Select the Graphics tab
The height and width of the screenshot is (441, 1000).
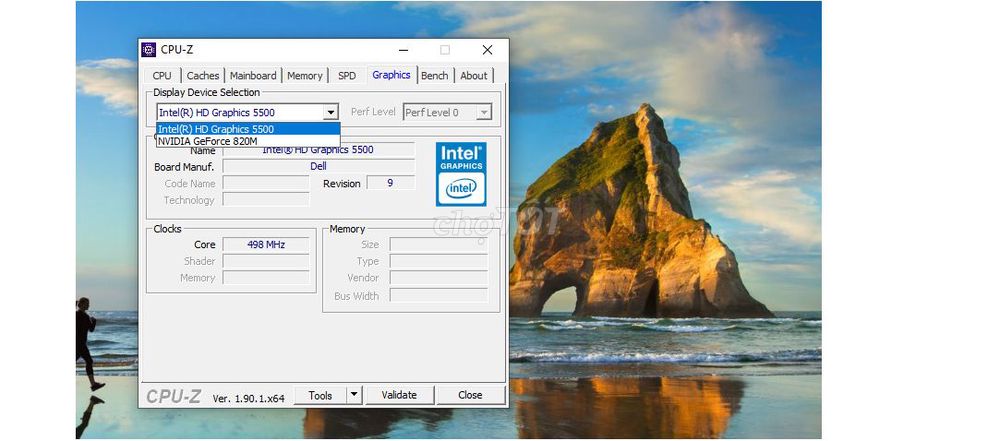tap(391, 75)
